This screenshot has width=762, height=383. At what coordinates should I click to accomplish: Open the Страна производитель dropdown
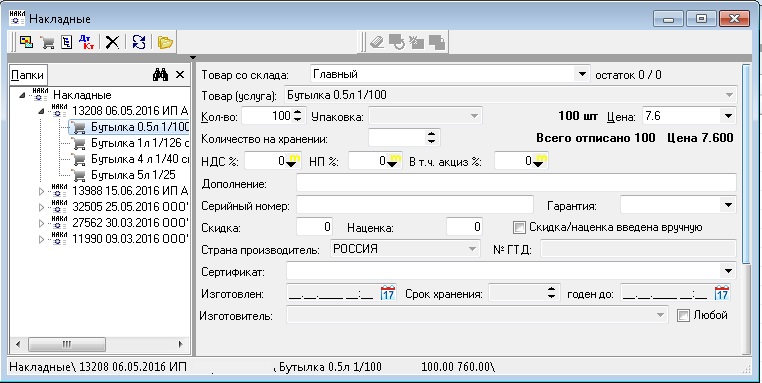point(472,249)
